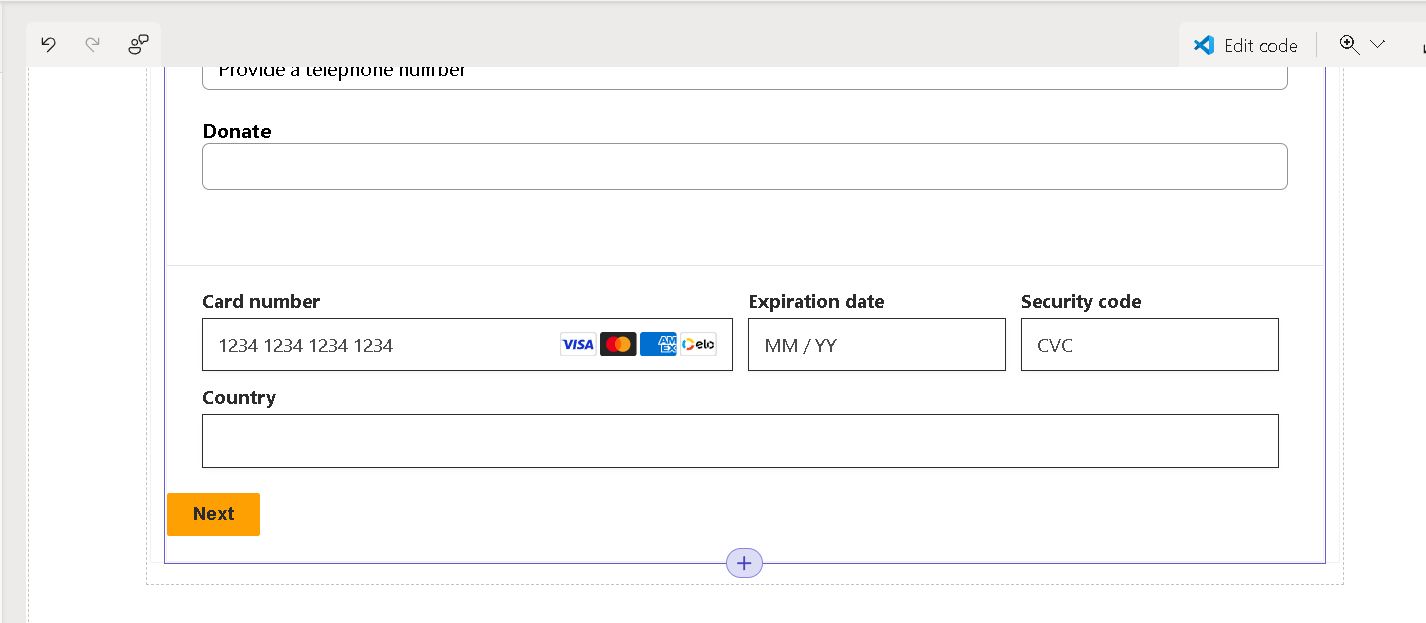This screenshot has width=1426, height=623.
Task: Click the Visual Studio Code logo icon
Action: (x=1204, y=45)
